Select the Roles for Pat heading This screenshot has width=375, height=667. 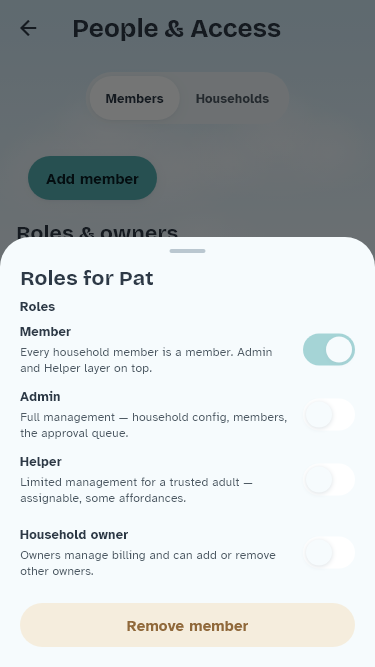pyautogui.click(x=87, y=278)
